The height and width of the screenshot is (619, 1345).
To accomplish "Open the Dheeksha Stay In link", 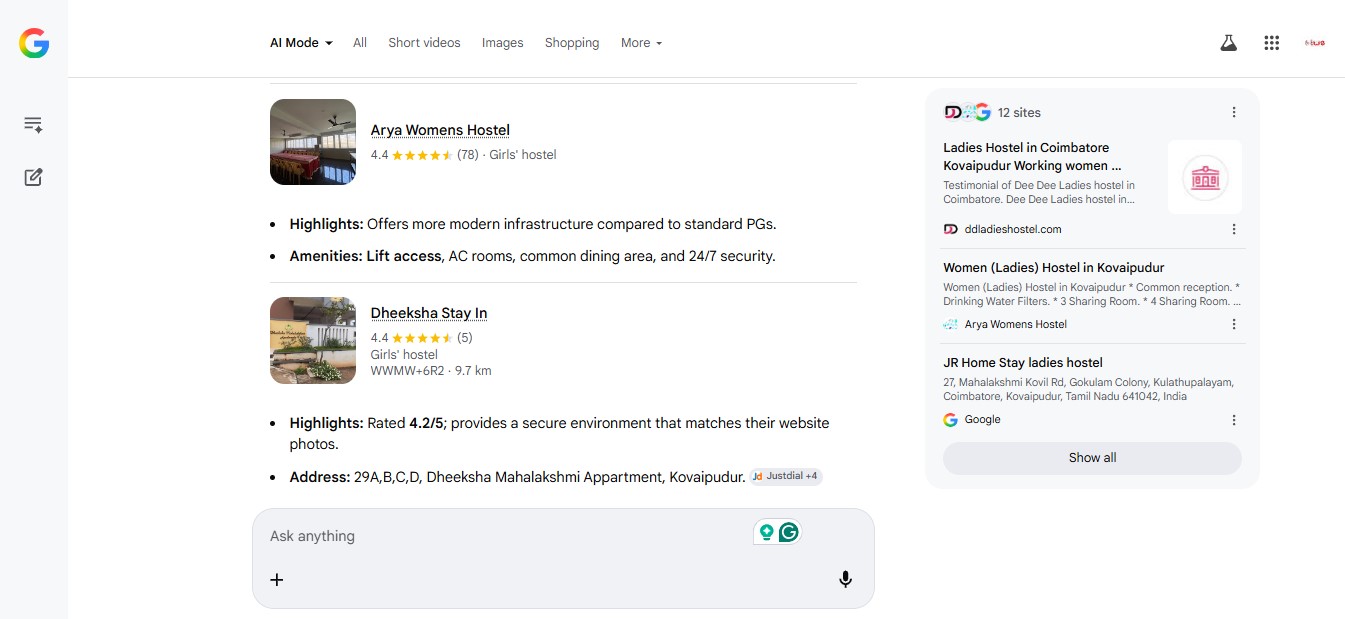I will coord(429,313).
